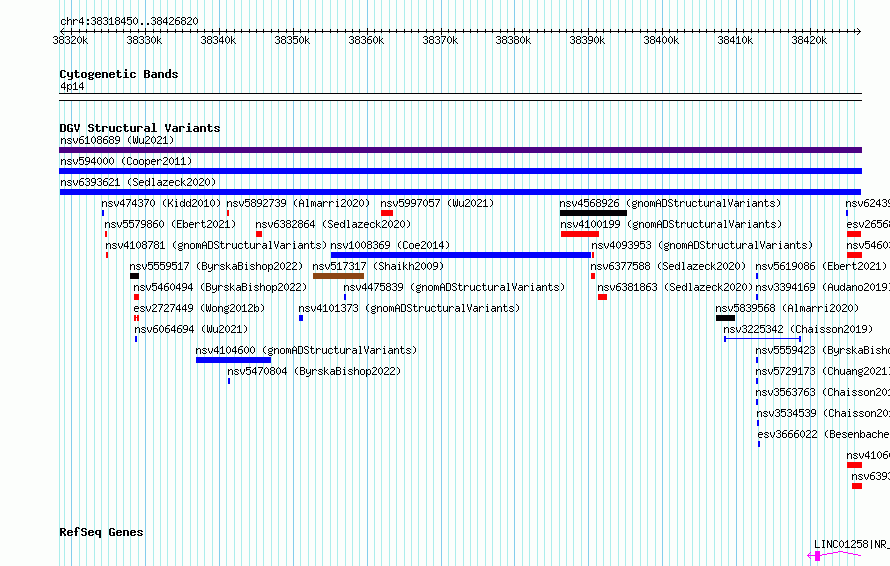Click the RefSeq Genes track heading
Screen dimensions: 890x566
click(x=101, y=532)
